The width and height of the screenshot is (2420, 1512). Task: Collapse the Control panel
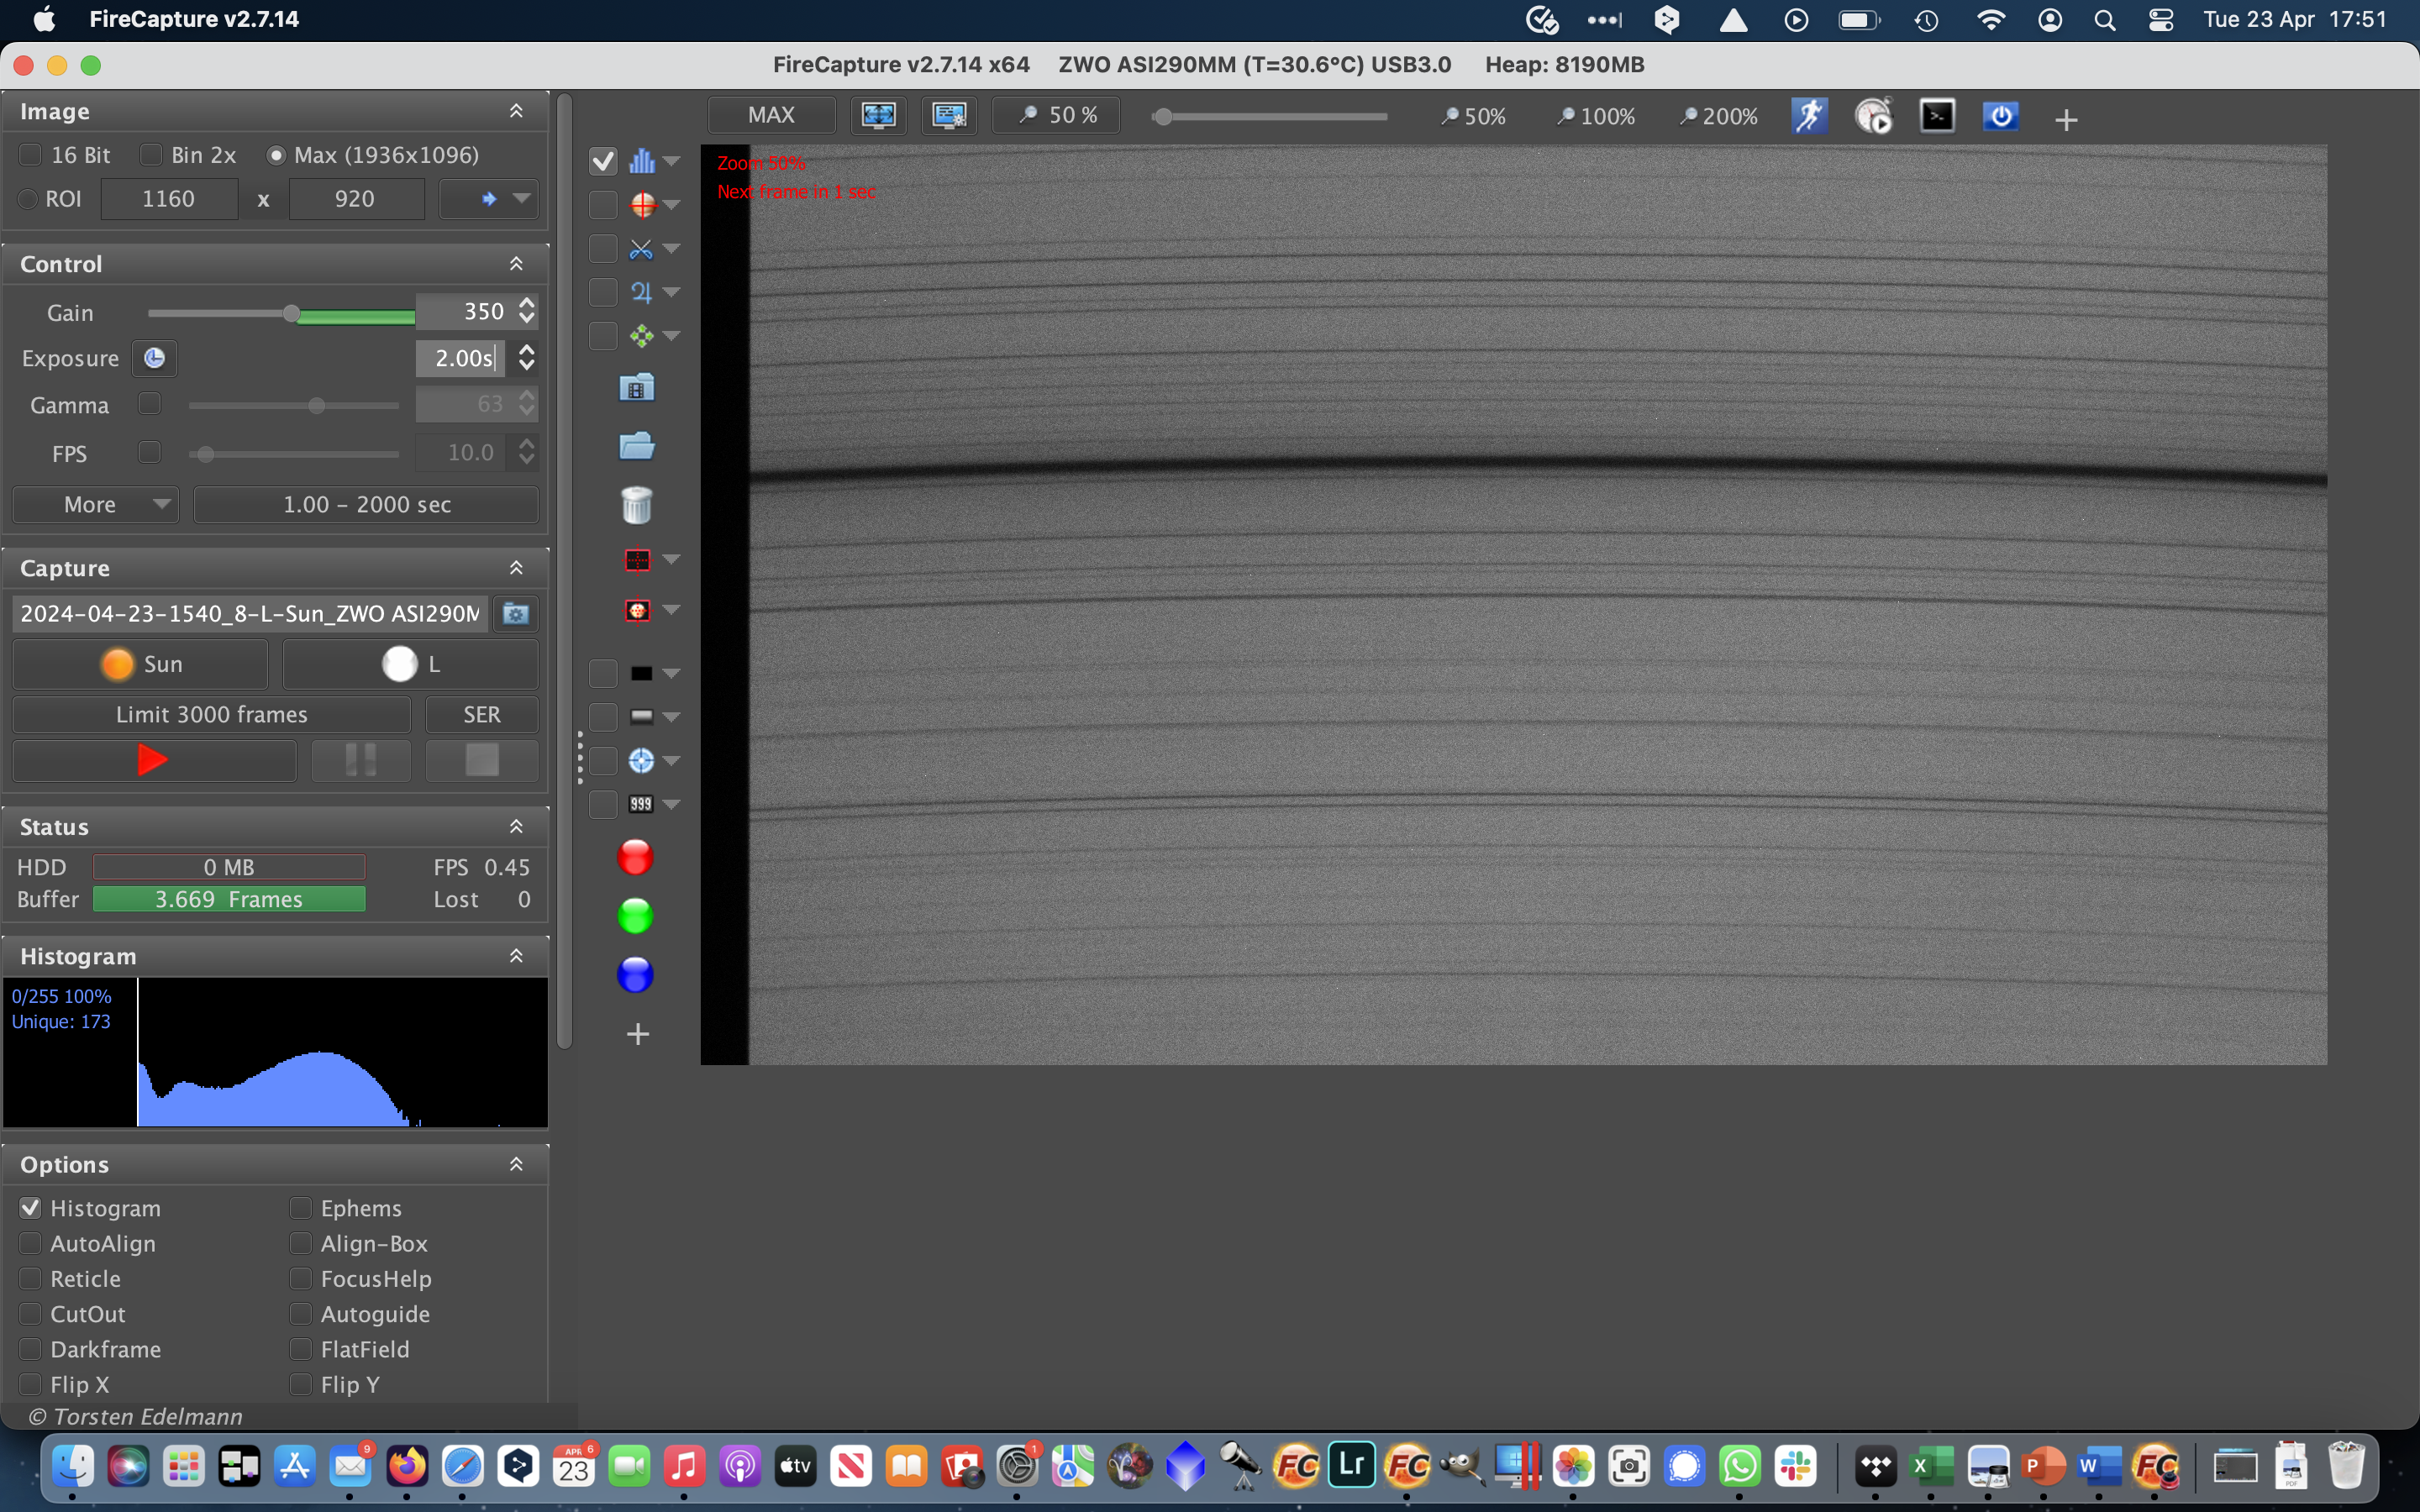point(516,264)
